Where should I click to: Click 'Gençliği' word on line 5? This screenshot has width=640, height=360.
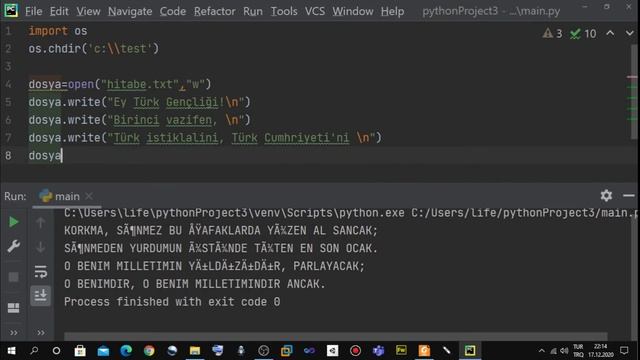tap(192, 102)
